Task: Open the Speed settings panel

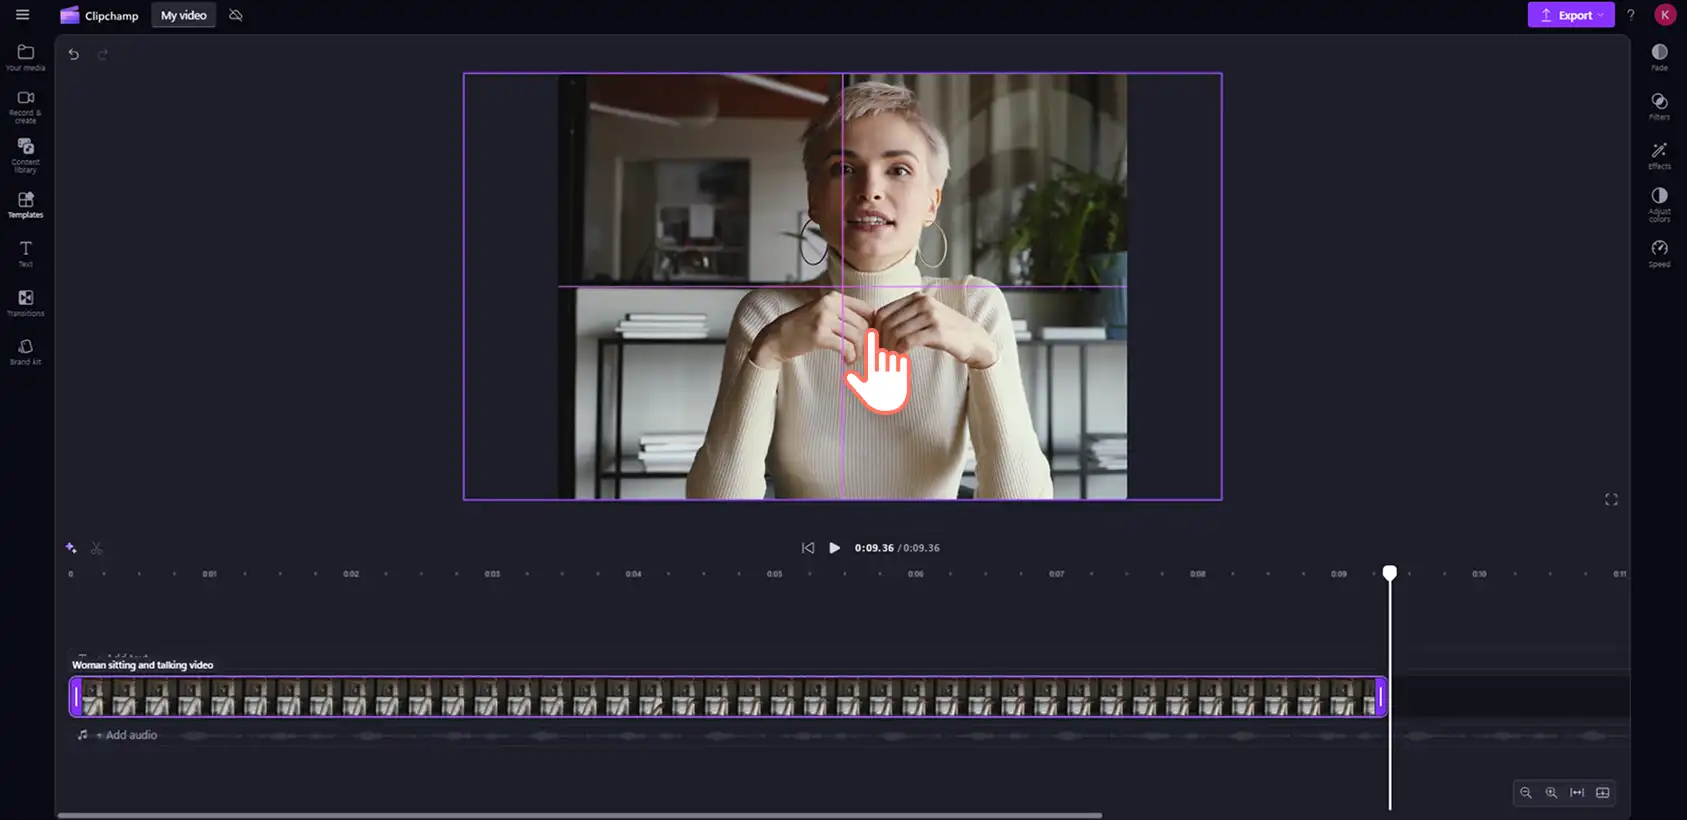Action: coord(1659,253)
